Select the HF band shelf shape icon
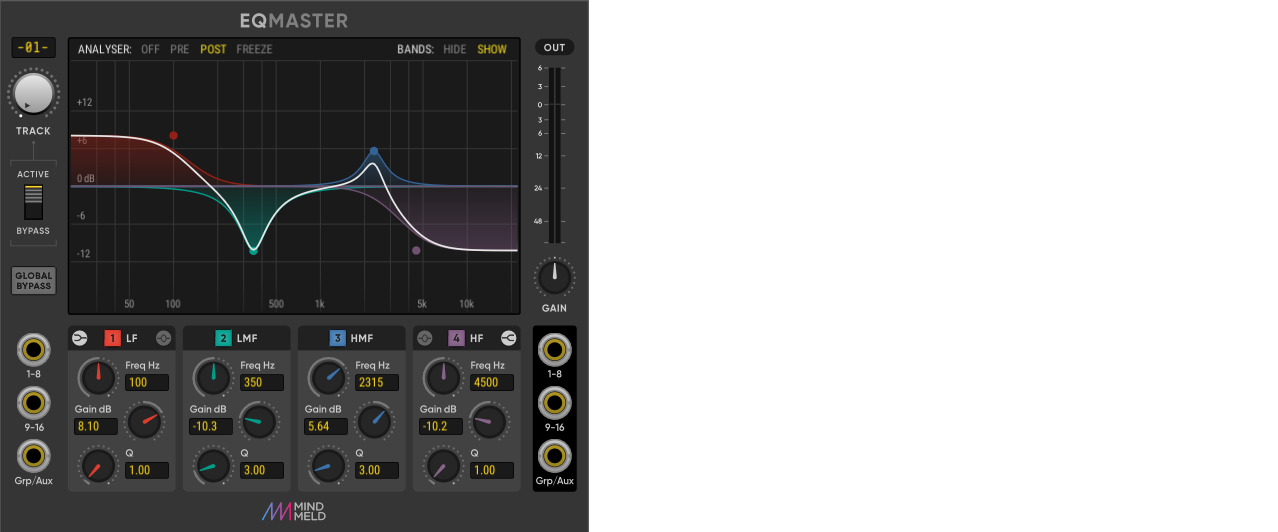The image size is (1278, 532). [508, 338]
